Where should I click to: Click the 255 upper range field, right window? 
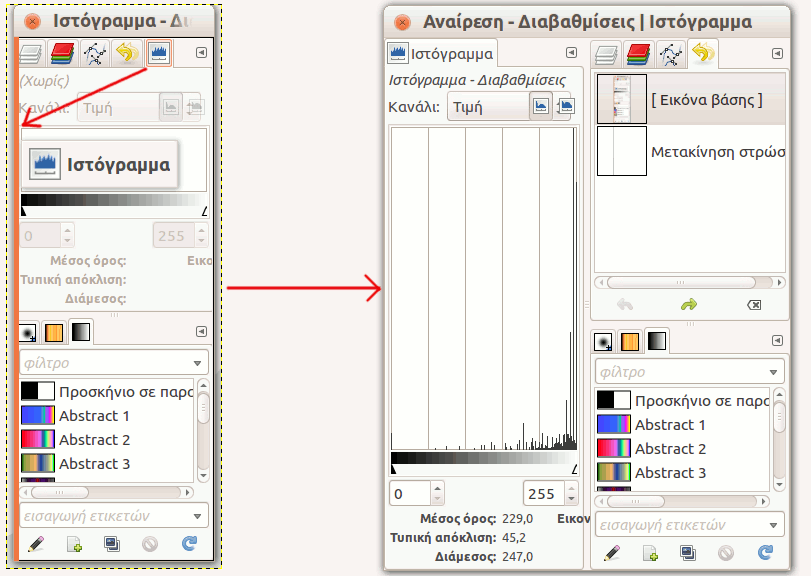click(541, 494)
